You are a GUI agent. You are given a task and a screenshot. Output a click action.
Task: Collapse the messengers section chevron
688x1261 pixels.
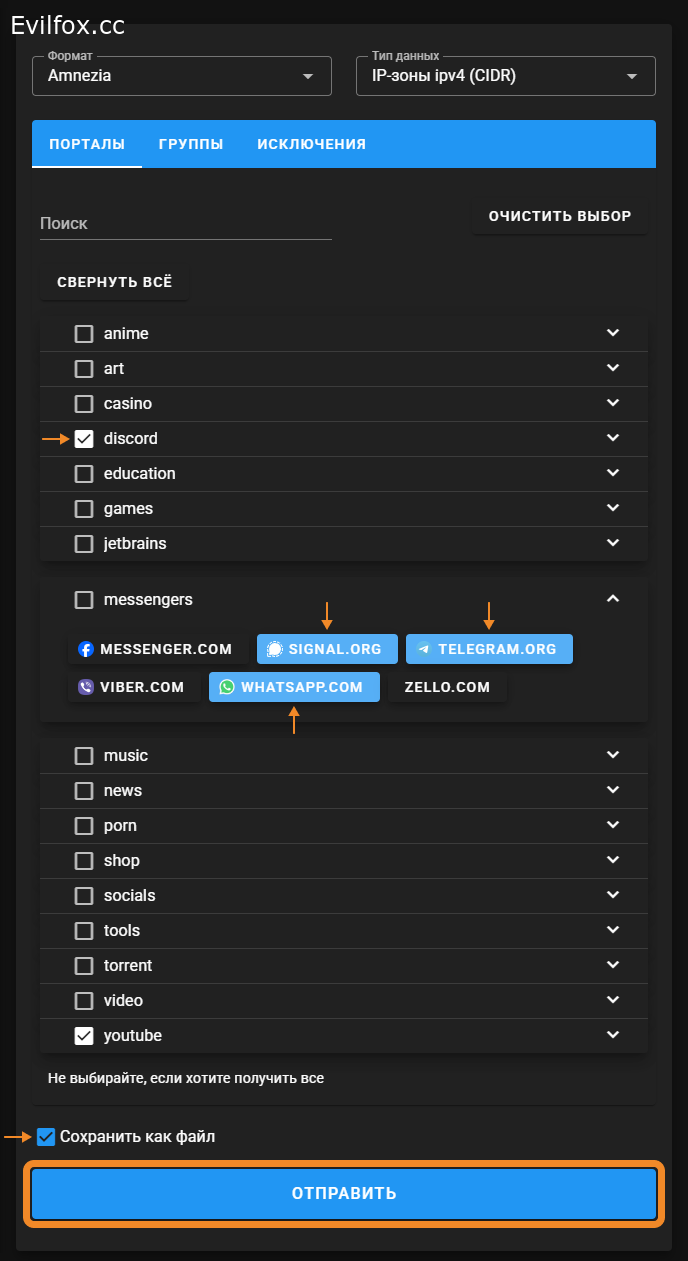pyautogui.click(x=613, y=599)
